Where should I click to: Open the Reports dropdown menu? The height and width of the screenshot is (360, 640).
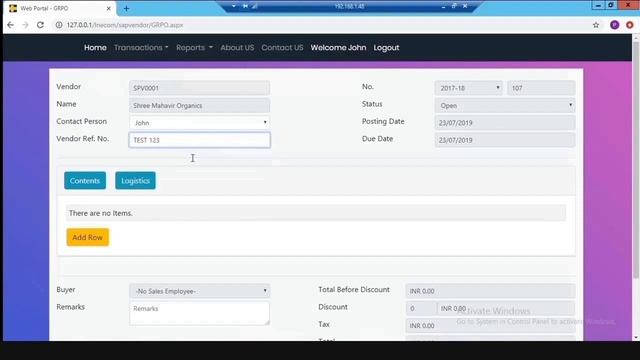click(194, 47)
